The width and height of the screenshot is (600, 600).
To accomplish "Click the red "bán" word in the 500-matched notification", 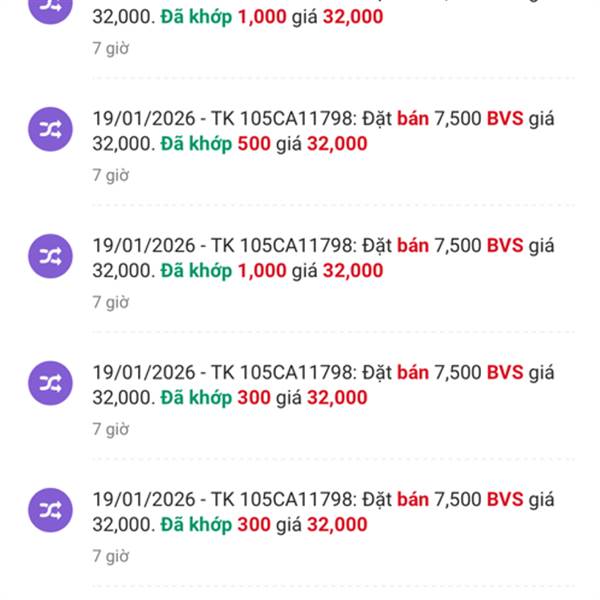I will click(412, 118).
